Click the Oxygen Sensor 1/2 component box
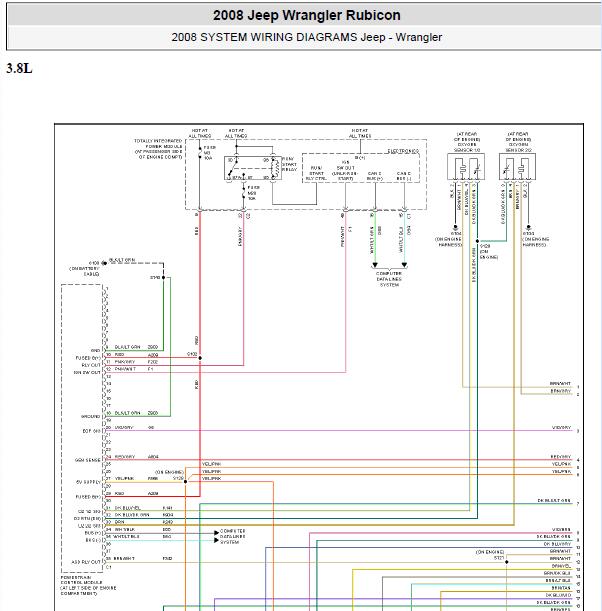 pyautogui.click(x=466, y=166)
